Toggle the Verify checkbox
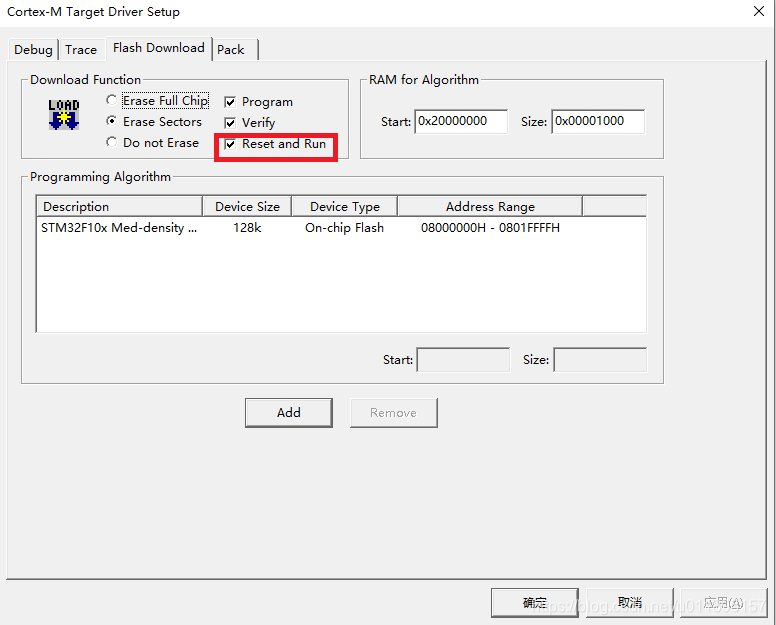 230,123
